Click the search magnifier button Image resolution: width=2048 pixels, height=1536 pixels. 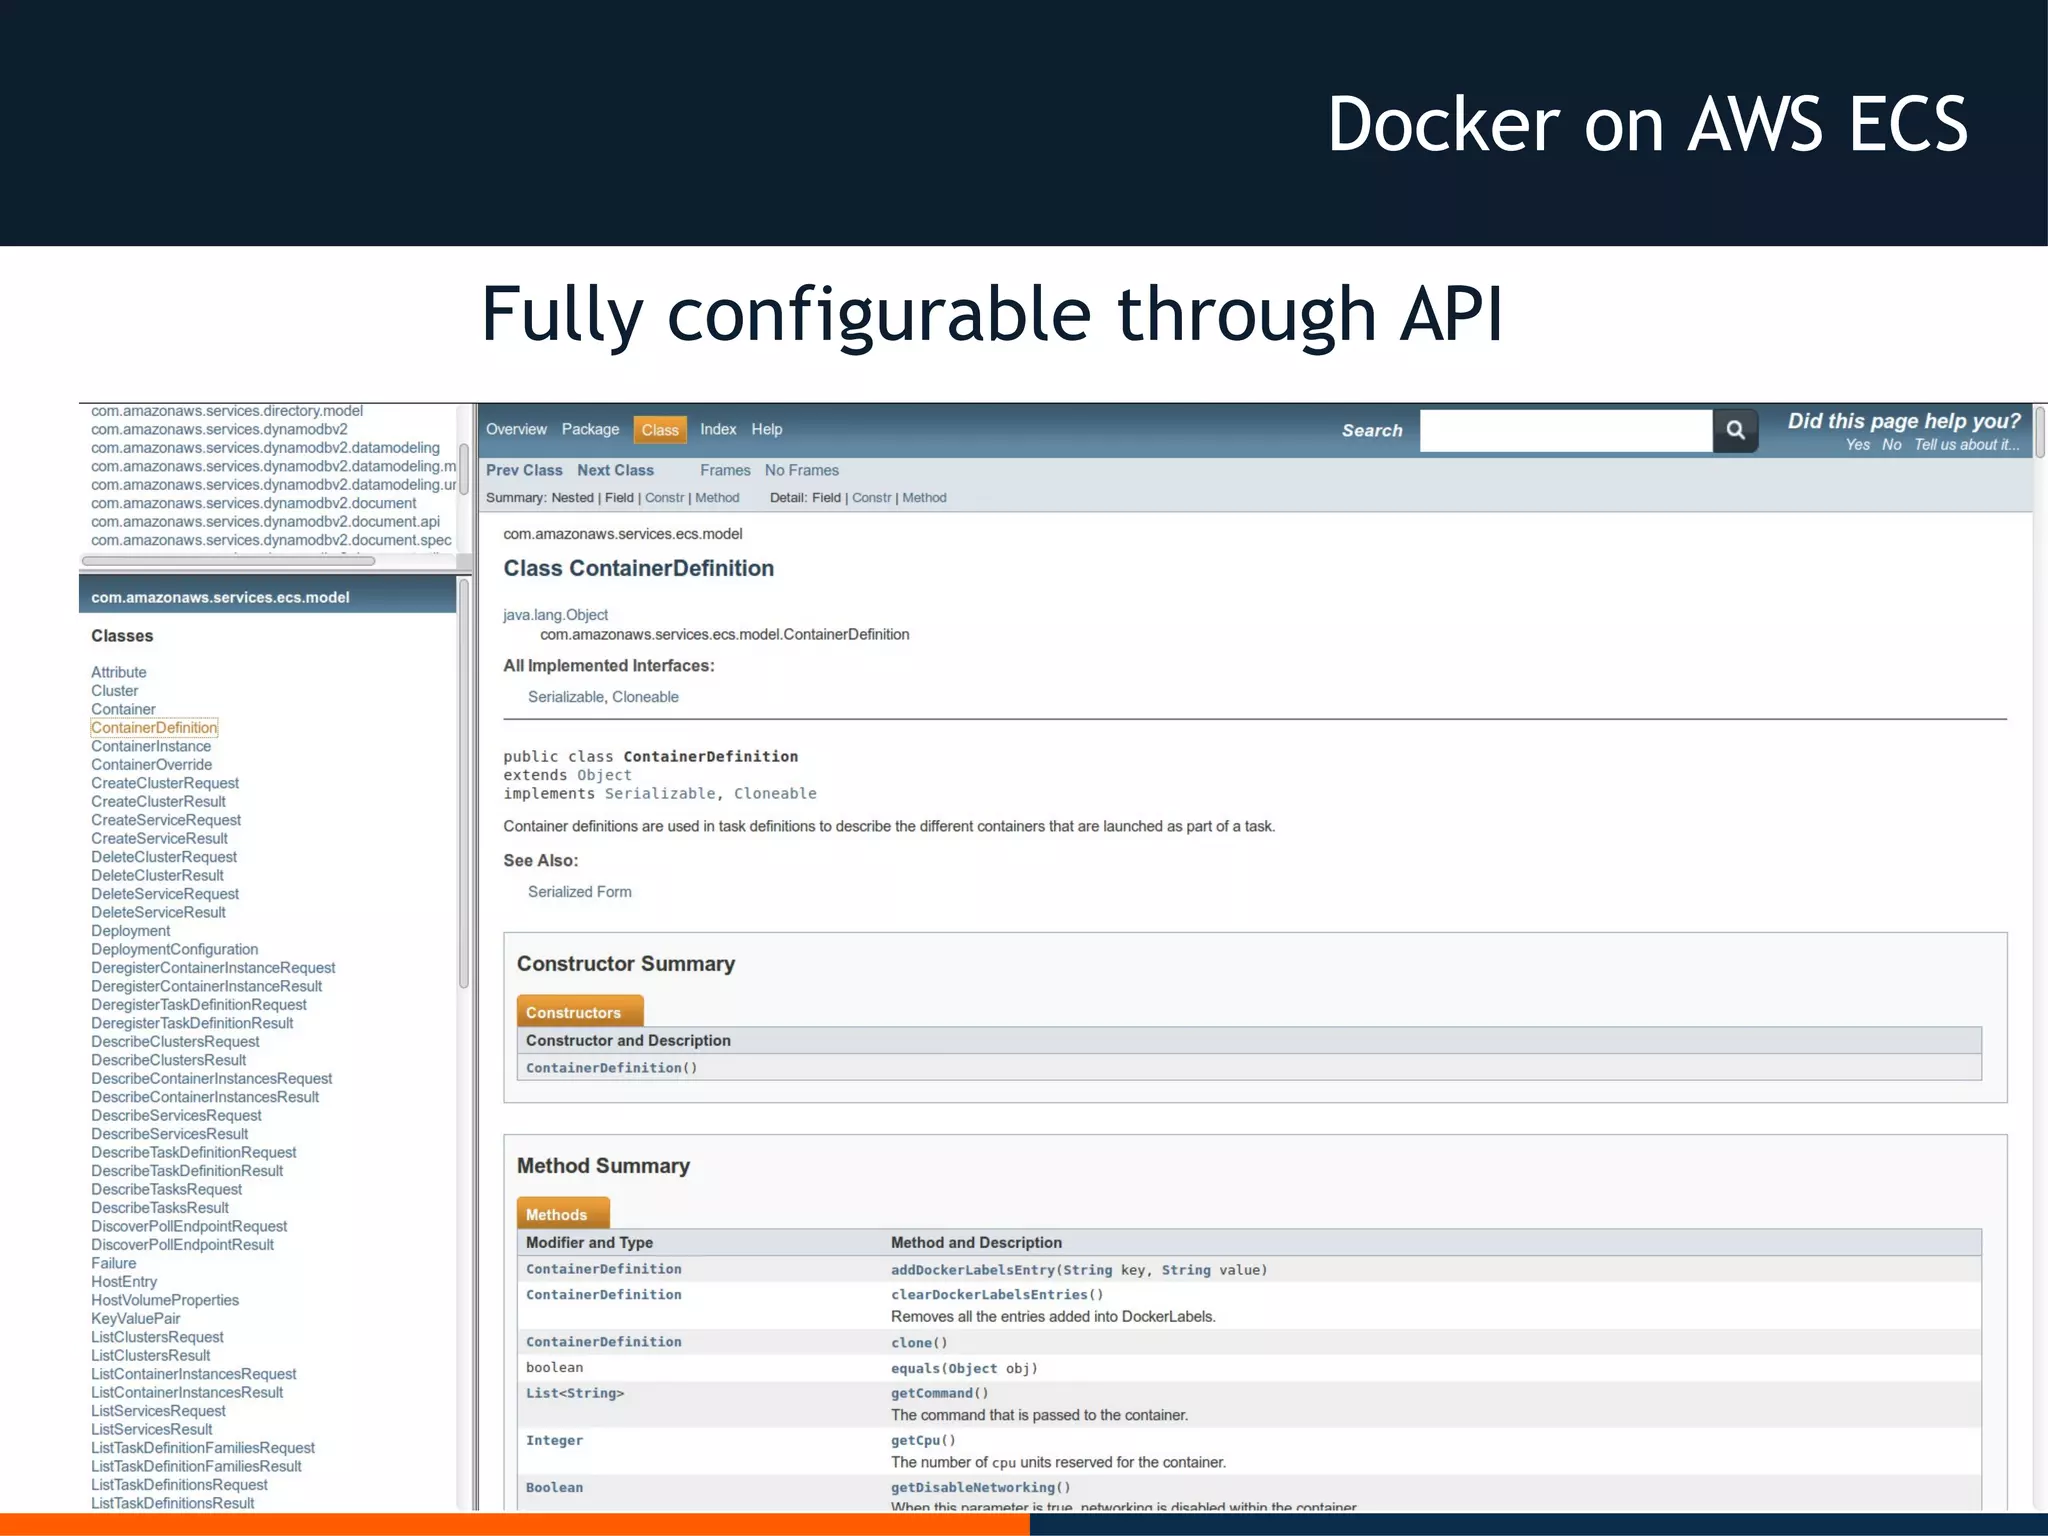click(1735, 430)
